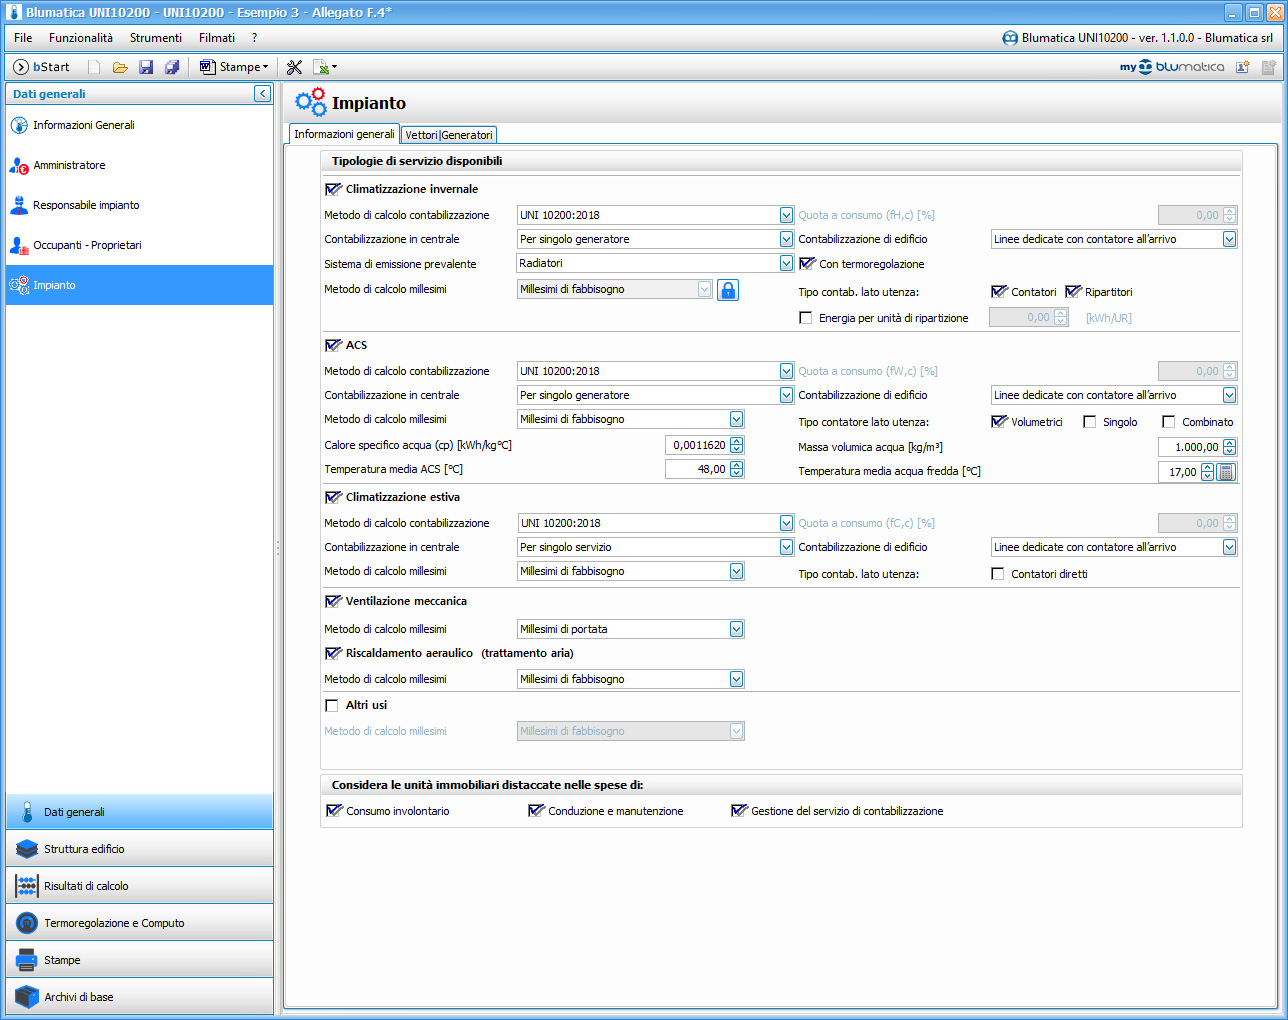This screenshot has height=1020, width=1288.
Task: Expand the Sistema di emissione prevalente dropdown
Action: [786, 263]
